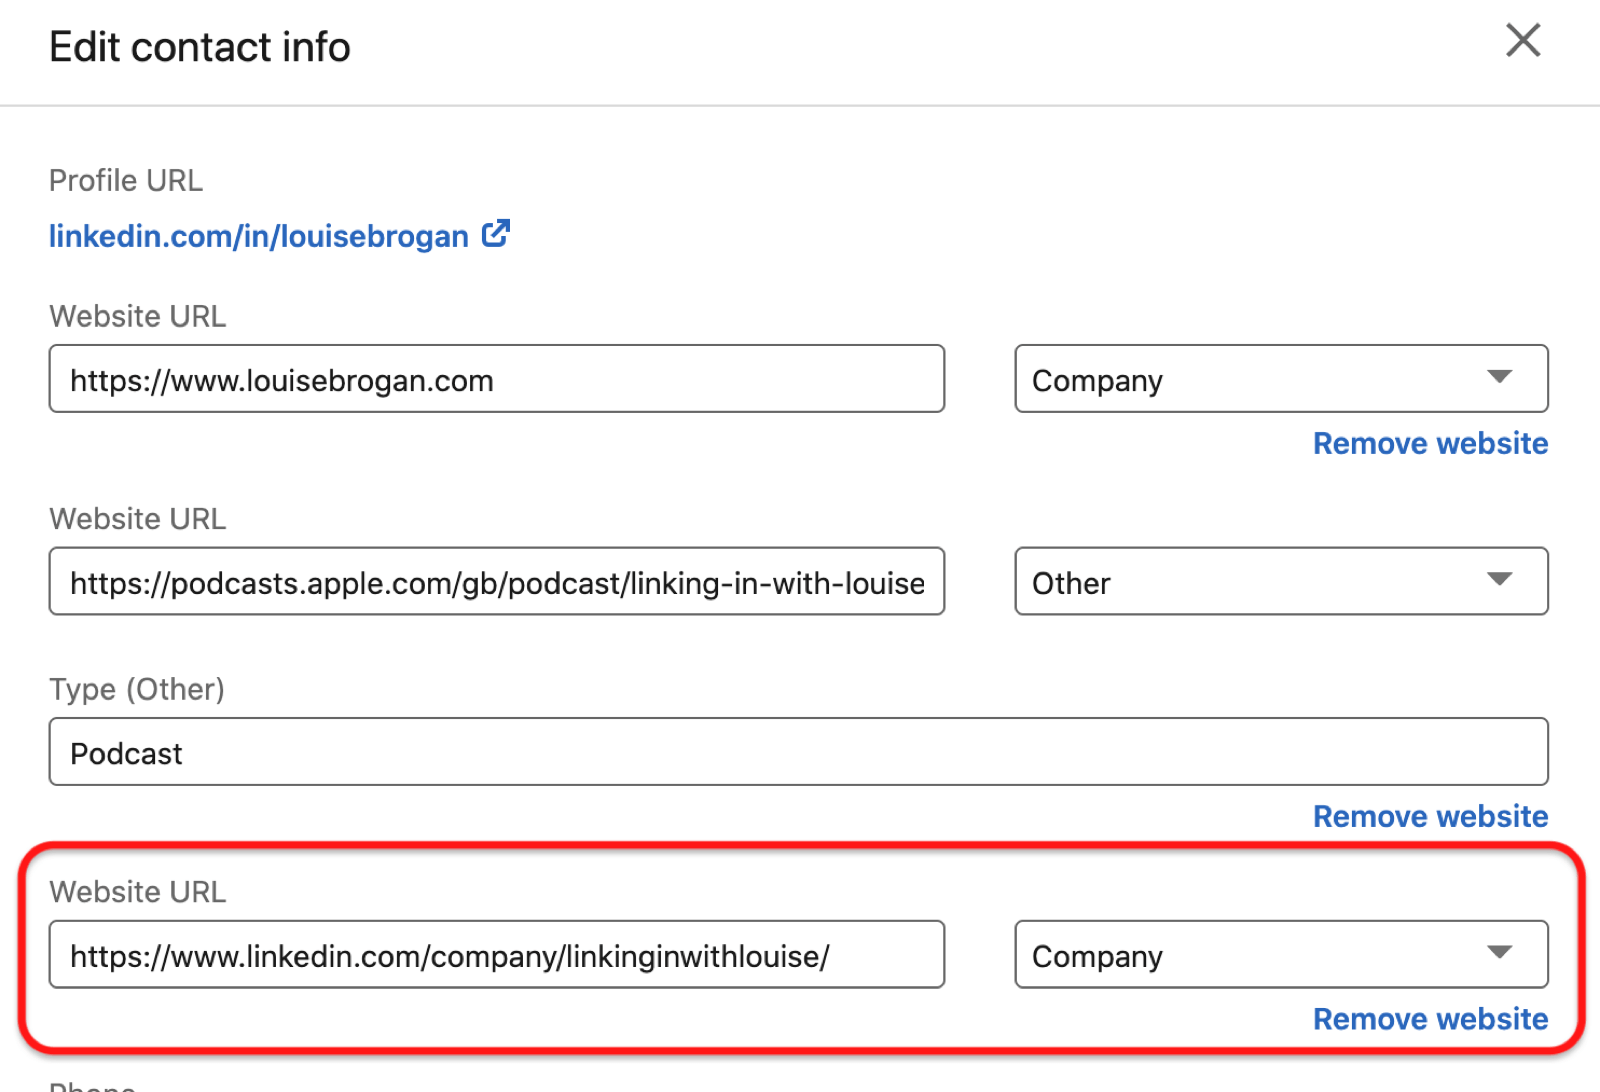Screen dimensions: 1600x1092
Task: Open the Company dropdown for the LinkedIn URL
Action: click(x=1280, y=955)
